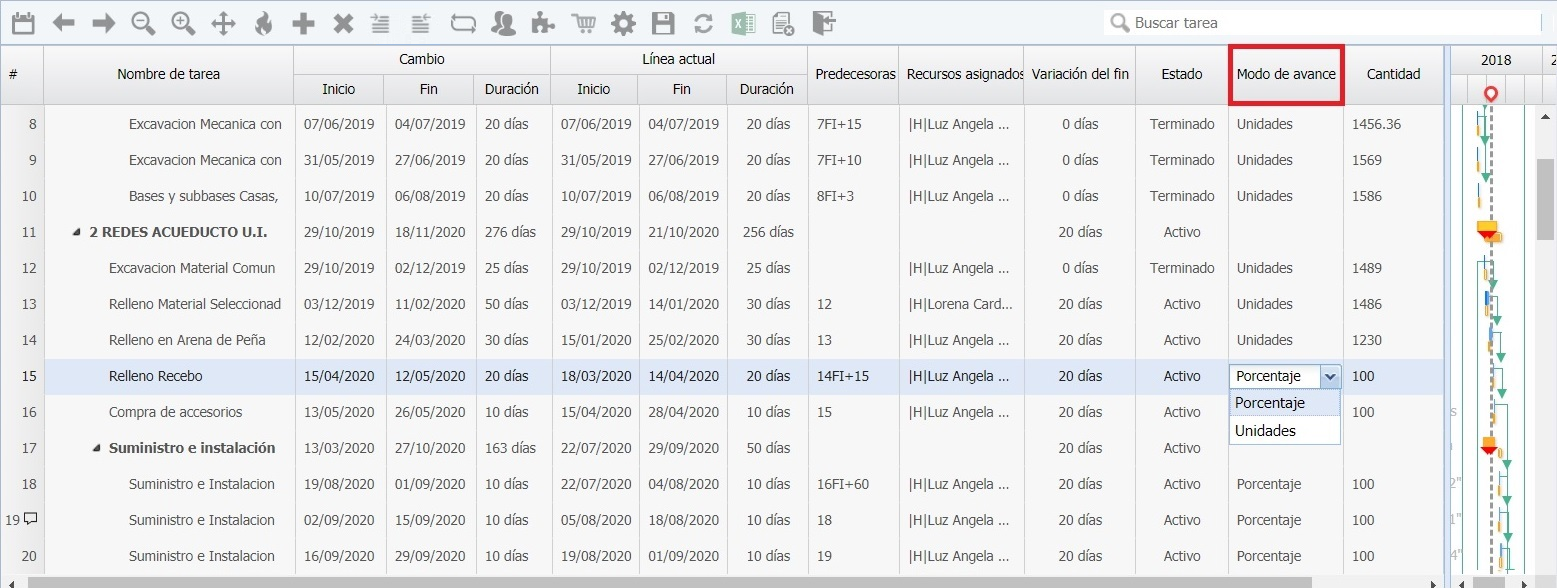Screen dimensions: 1557x588
Task: Click the search magnifier icon
Action: [x=1119, y=22]
